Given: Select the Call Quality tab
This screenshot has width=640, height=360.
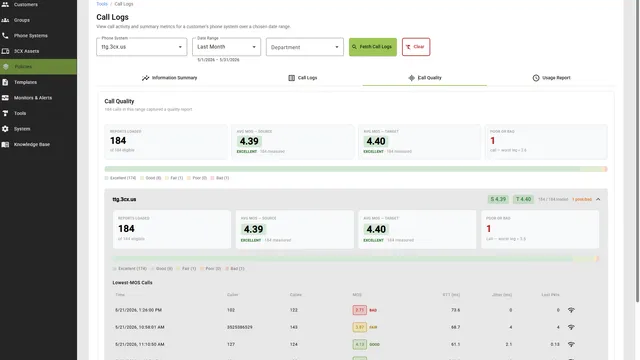Looking at the screenshot, I should pyautogui.click(x=425, y=78).
